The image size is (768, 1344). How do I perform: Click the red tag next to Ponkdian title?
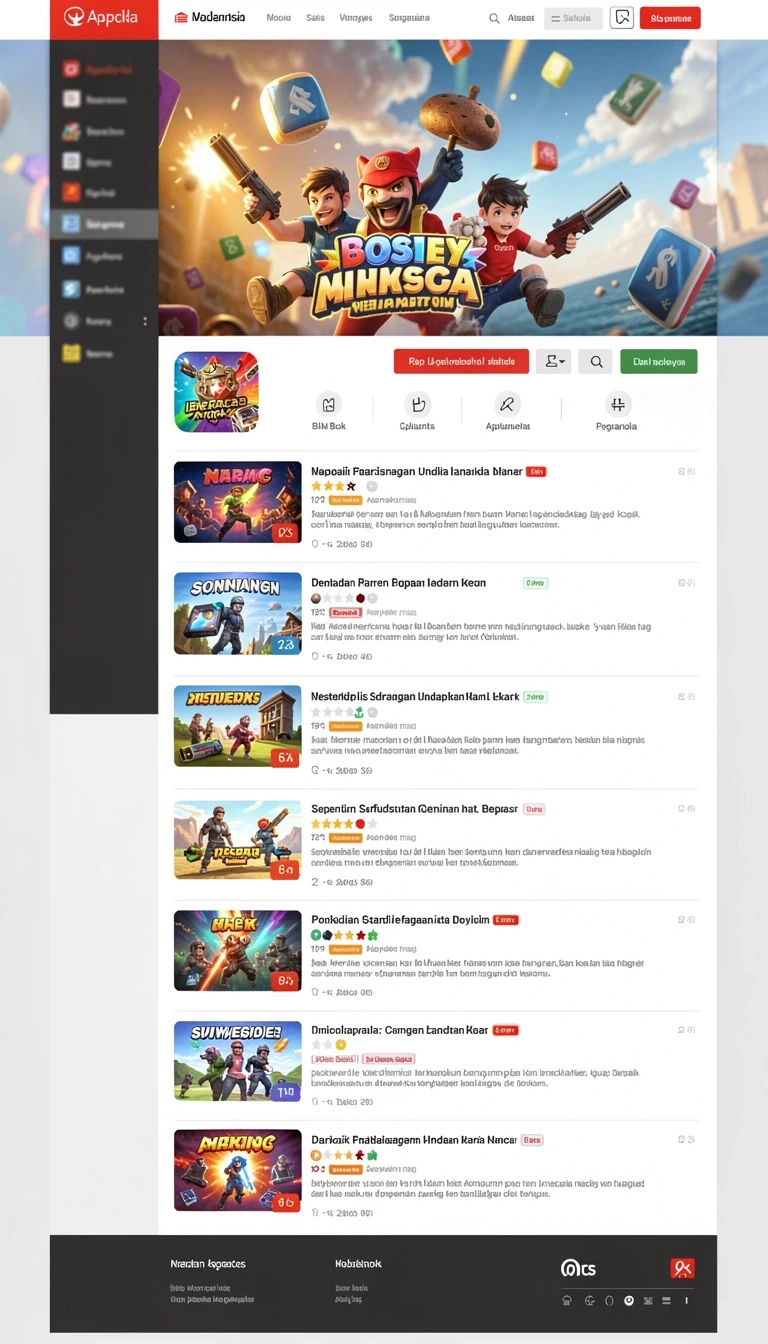click(506, 919)
